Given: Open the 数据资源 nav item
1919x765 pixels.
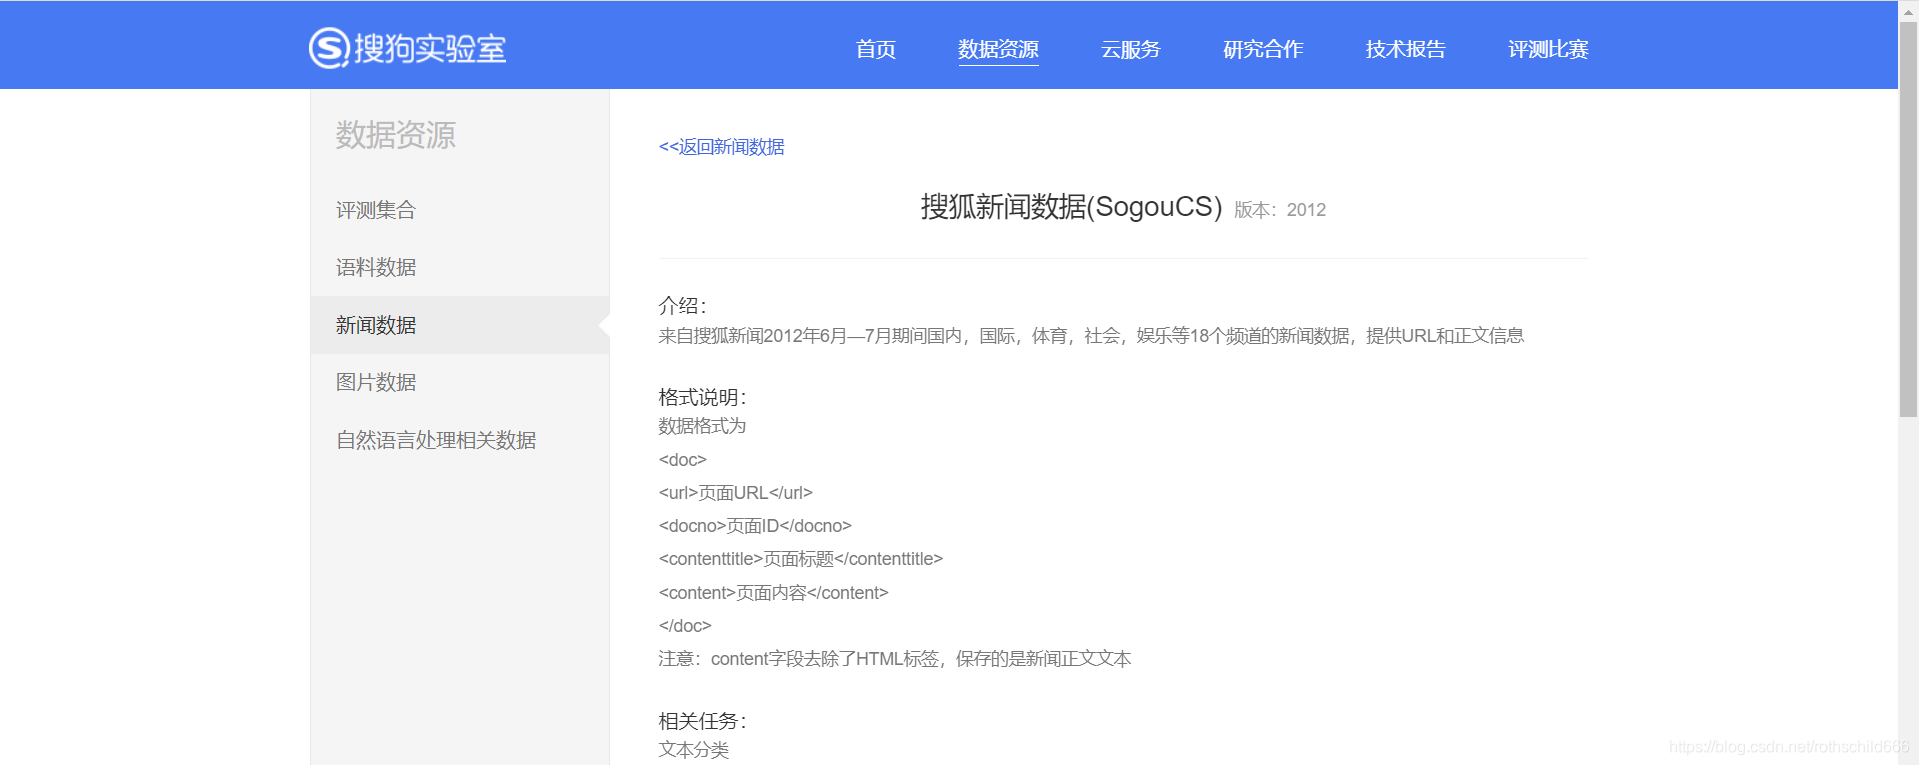Looking at the screenshot, I should (x=998, y=49).
